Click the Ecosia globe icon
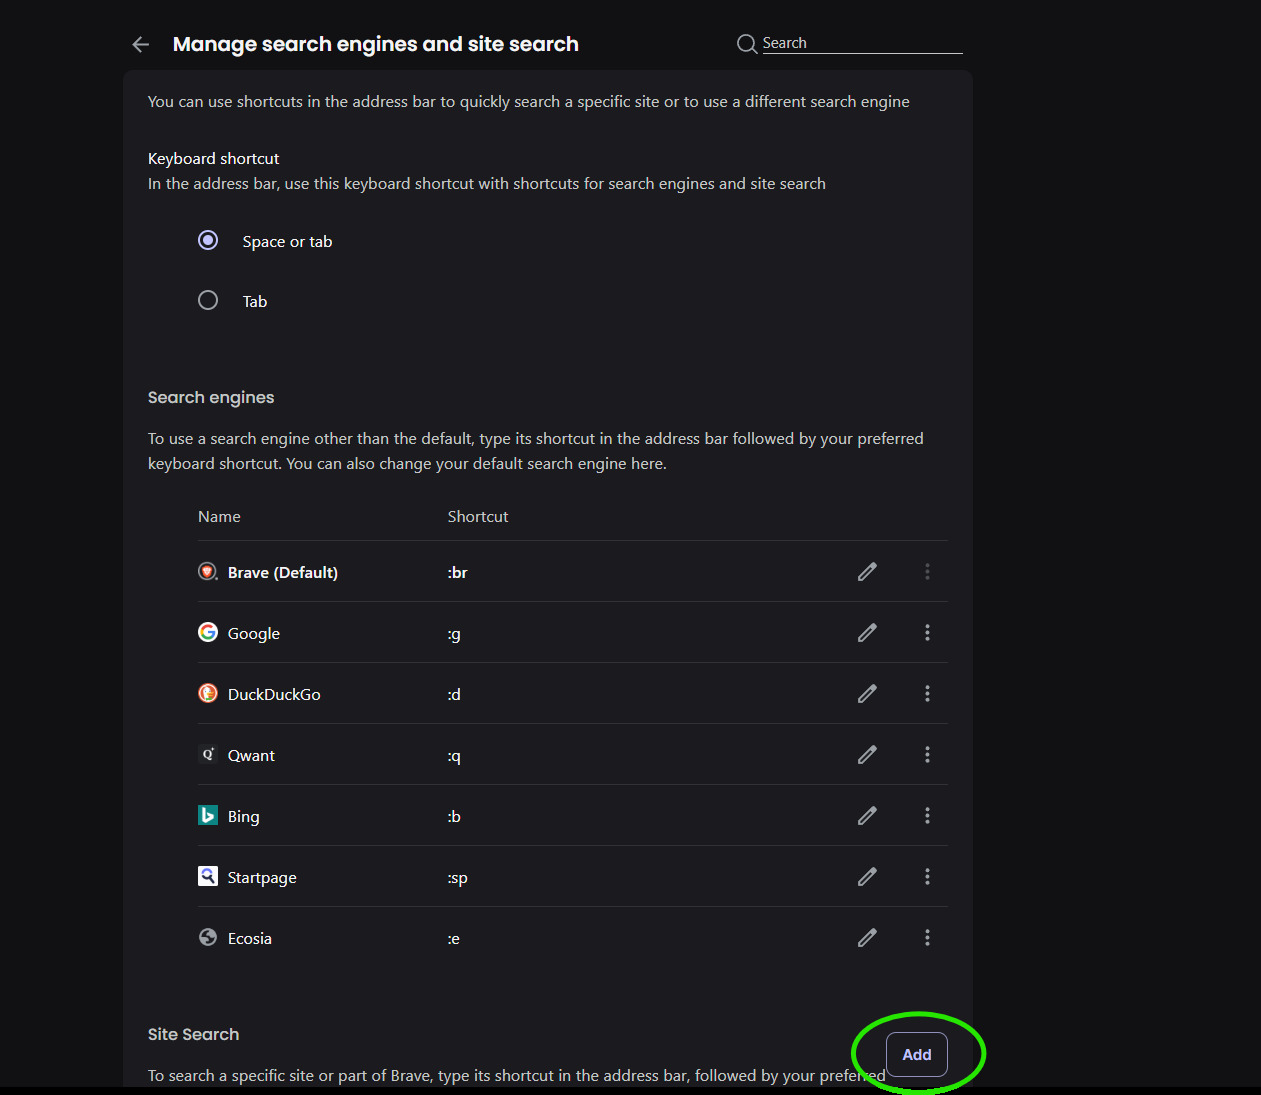This screenshot has height=1095, width=1261. [207, 937]
